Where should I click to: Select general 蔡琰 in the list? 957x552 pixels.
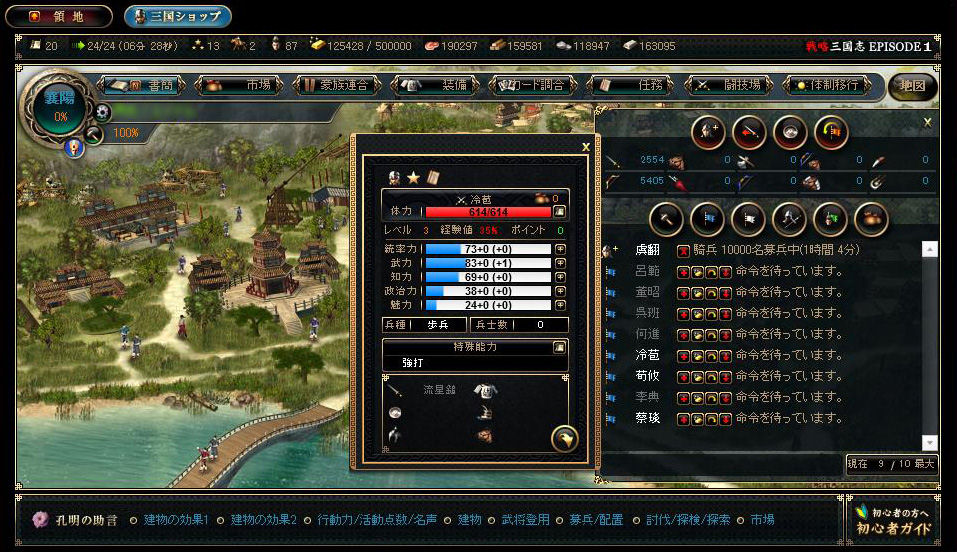648,418
